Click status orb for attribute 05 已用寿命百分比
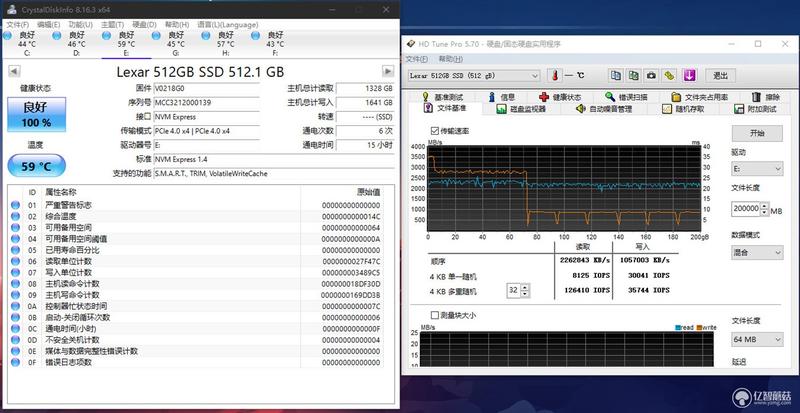The width and height of the screenshot is (800, 413). (15, 250)
